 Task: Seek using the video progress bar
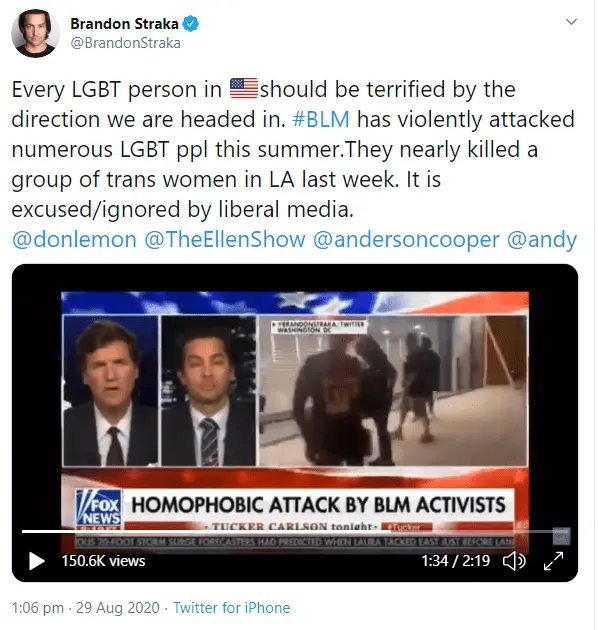[x=296, y=531]
